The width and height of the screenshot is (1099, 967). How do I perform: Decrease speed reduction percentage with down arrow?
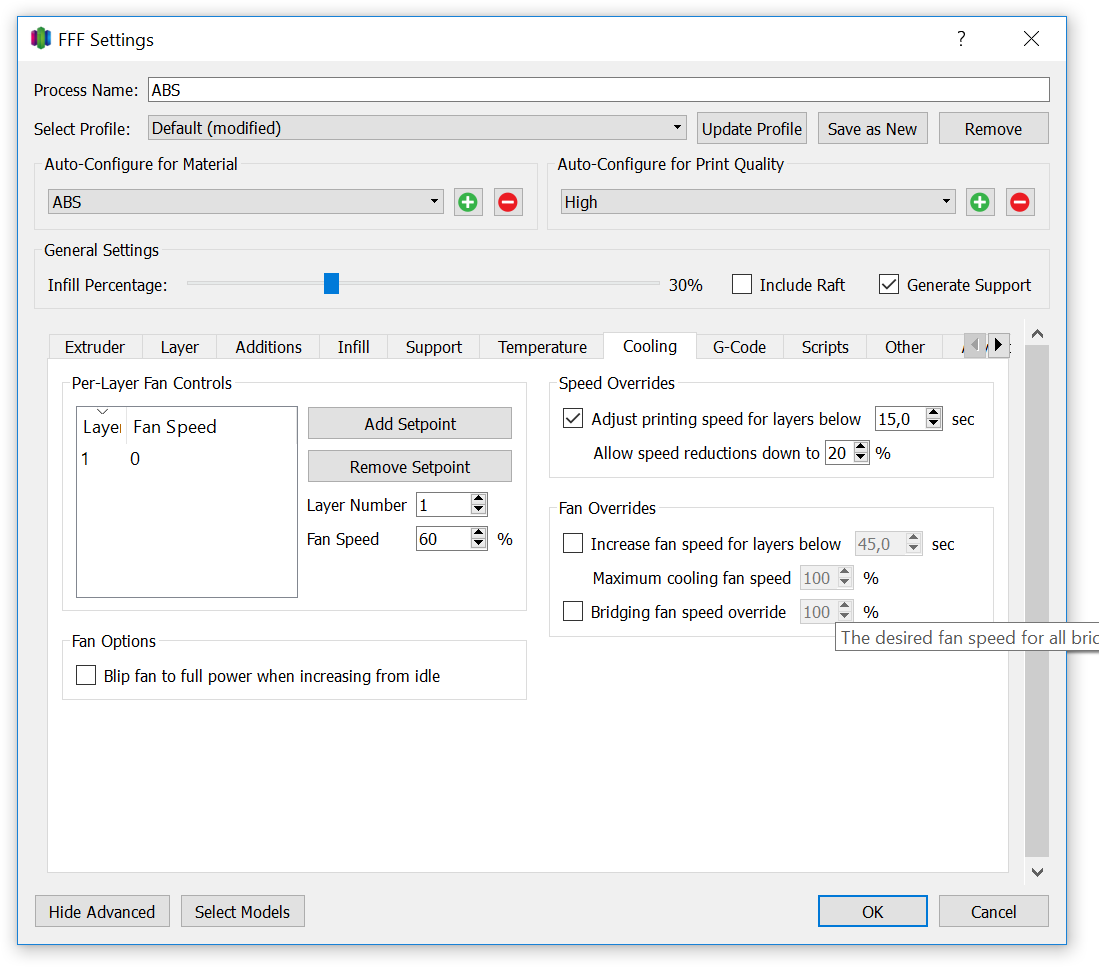861,458
